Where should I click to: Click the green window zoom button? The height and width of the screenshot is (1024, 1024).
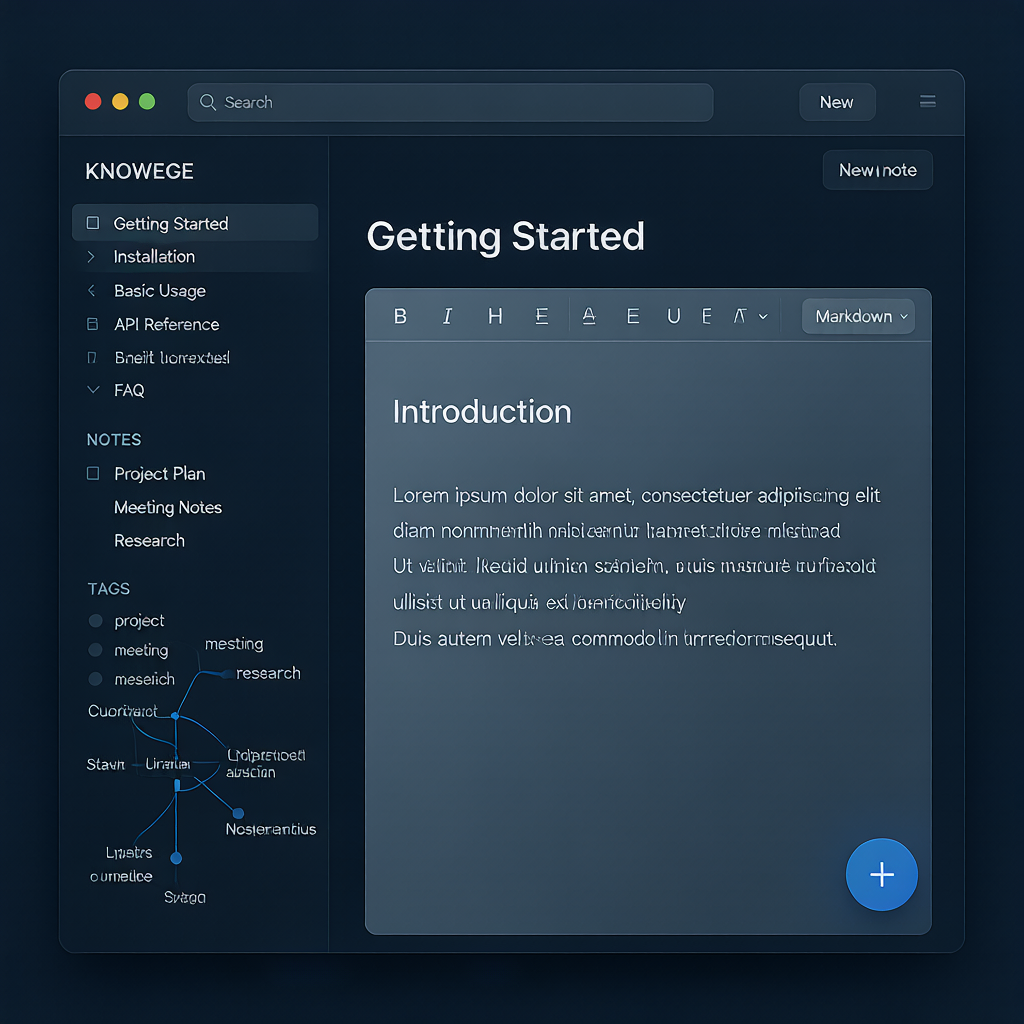click(x=147, y=102)
